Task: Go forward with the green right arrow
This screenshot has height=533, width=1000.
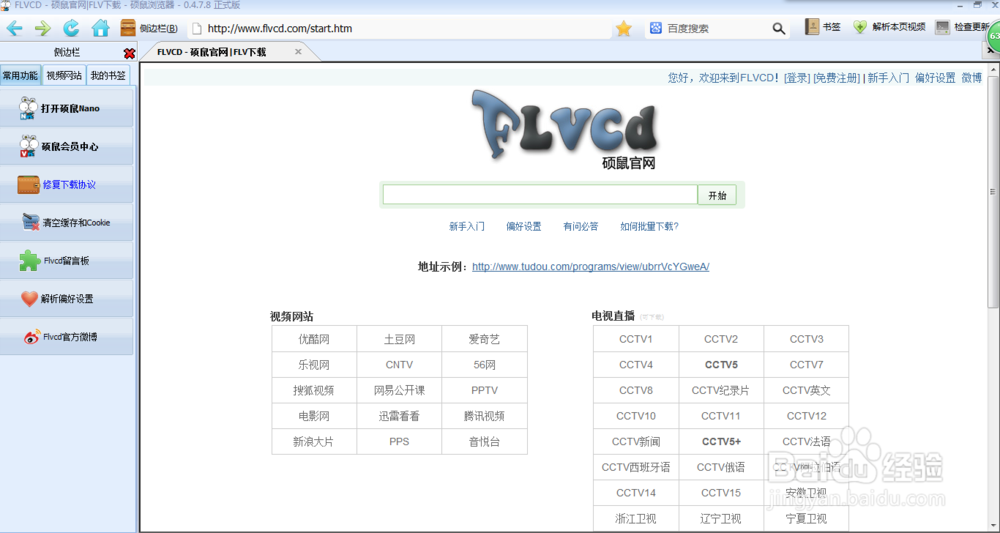Action: pyautogui.click(x=43, y=28)
